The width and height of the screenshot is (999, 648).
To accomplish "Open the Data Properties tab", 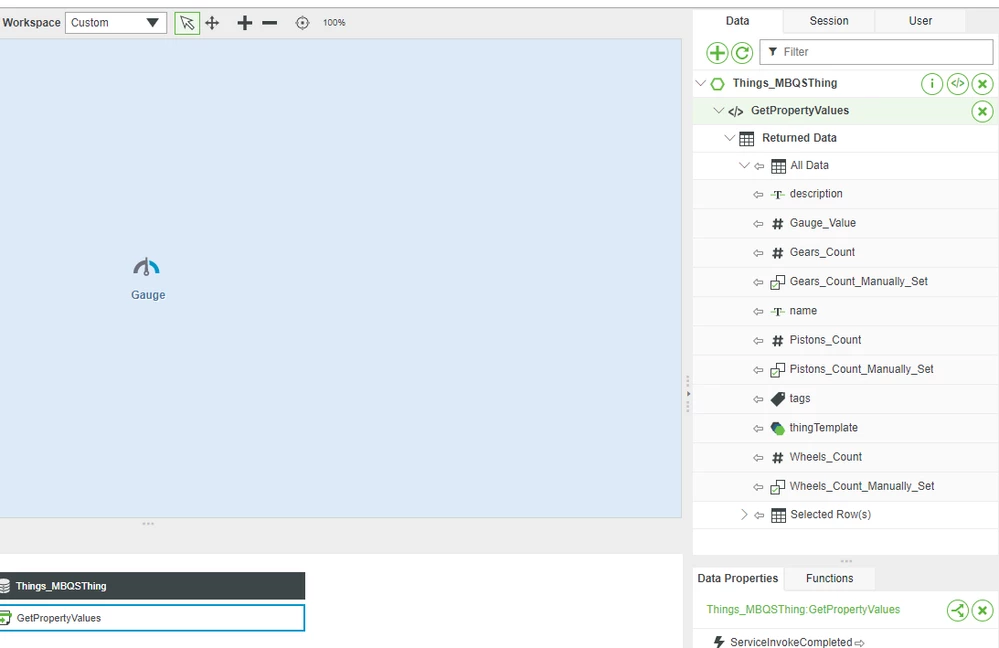I will [x=738, y=579].
